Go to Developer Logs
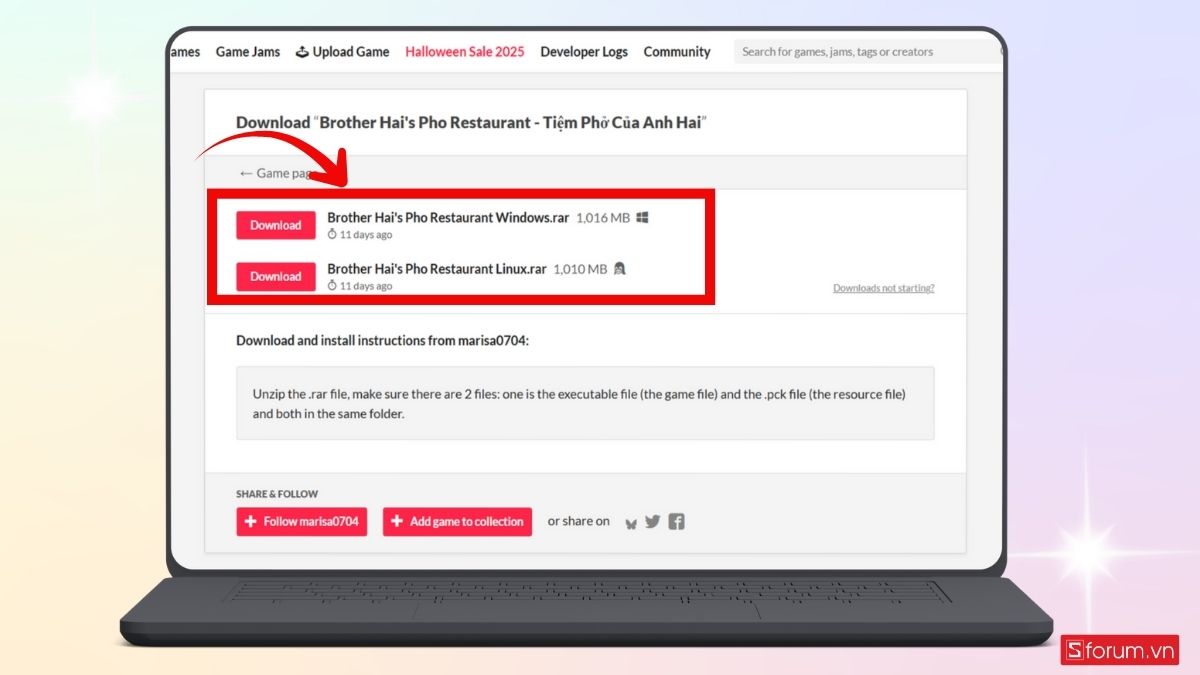1200x675 pixels. coord(584,52)
